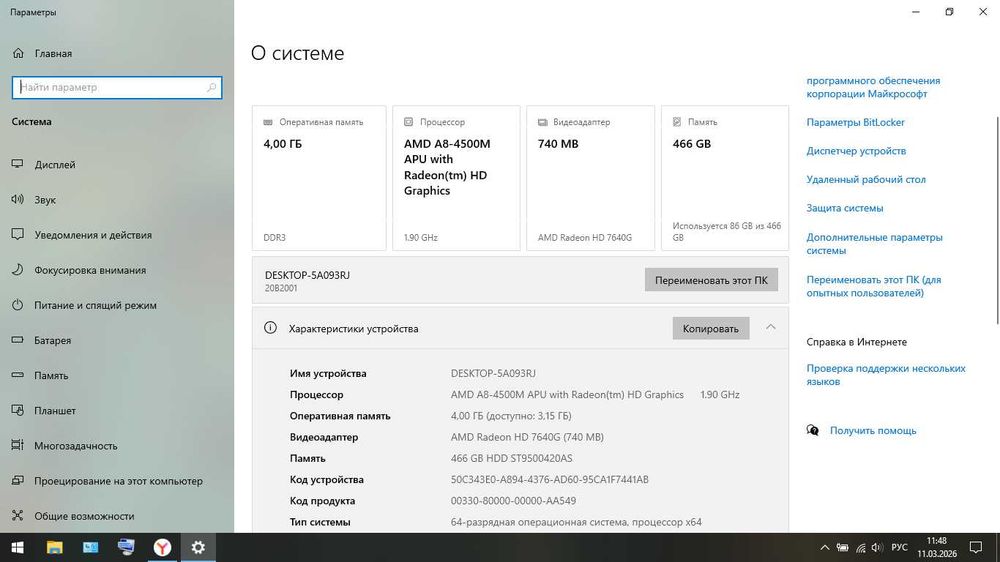Click Получить помощь chat icon
The image size is (1000, 562).
812,431
